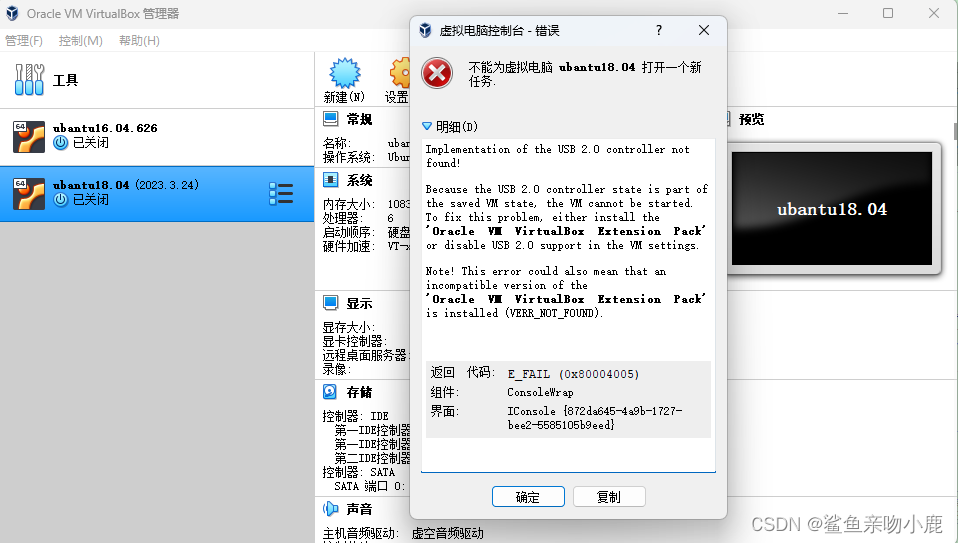Click the 启动顺序 boot order row
Image resolution: width=958 pixels, height=543 pixels.
[367, 232]
